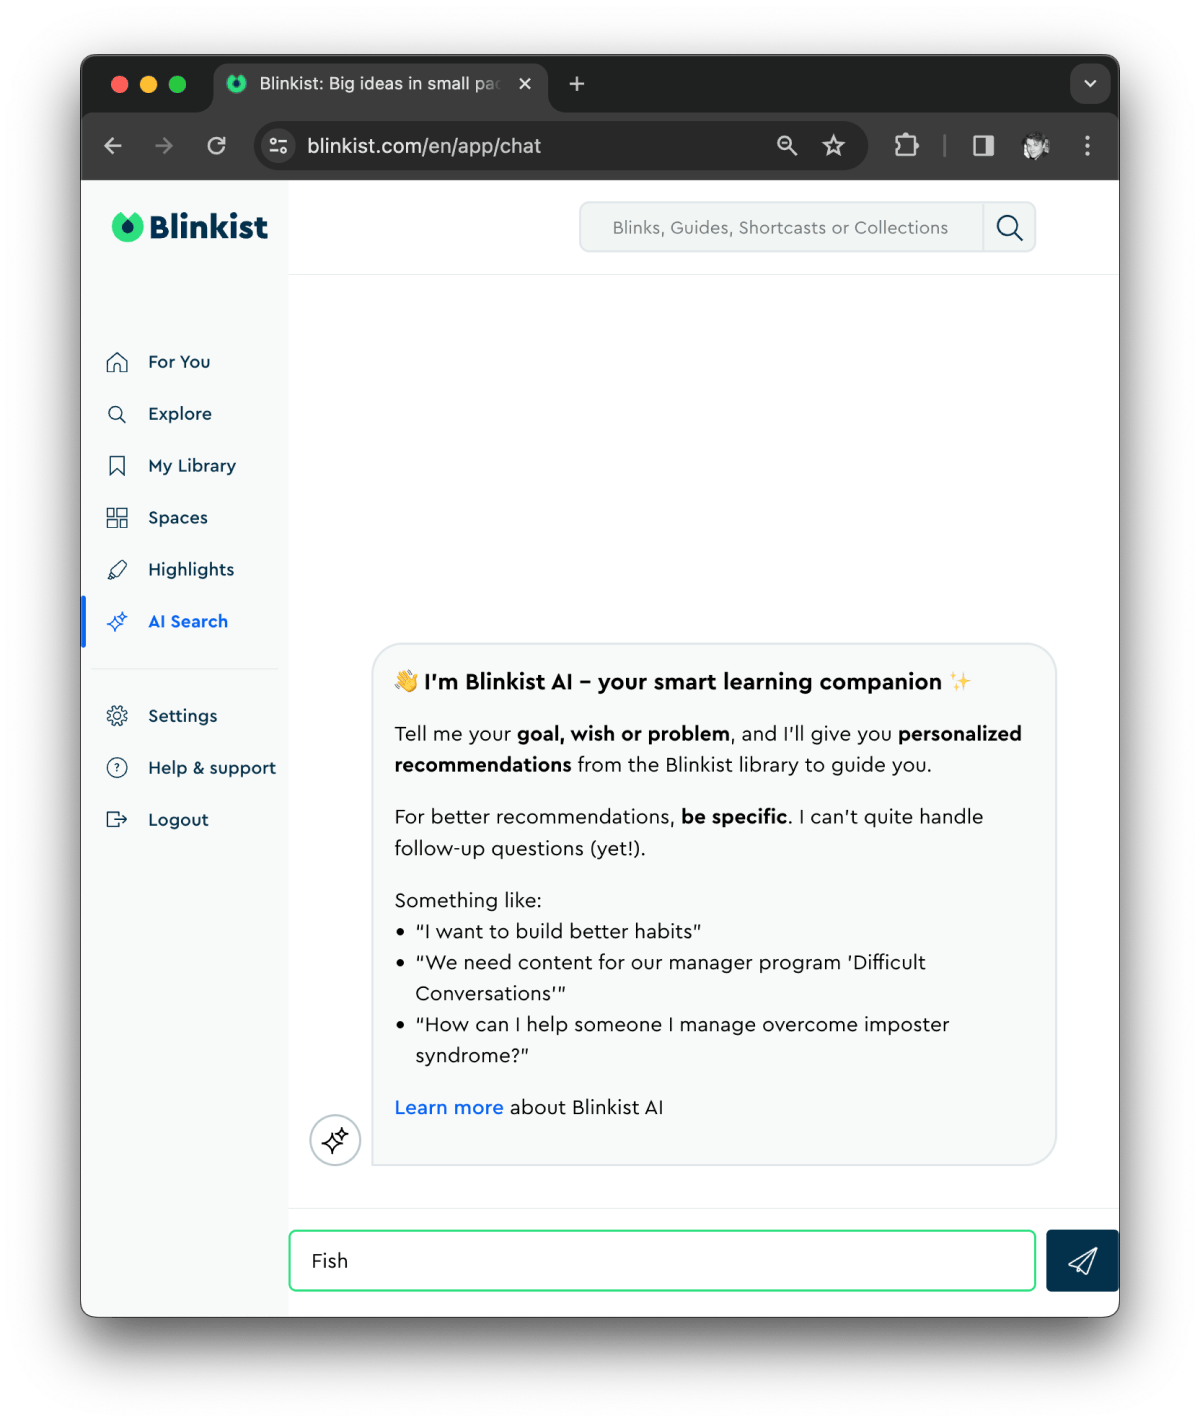Open the Chrome profile avatar

(1036, 146)
